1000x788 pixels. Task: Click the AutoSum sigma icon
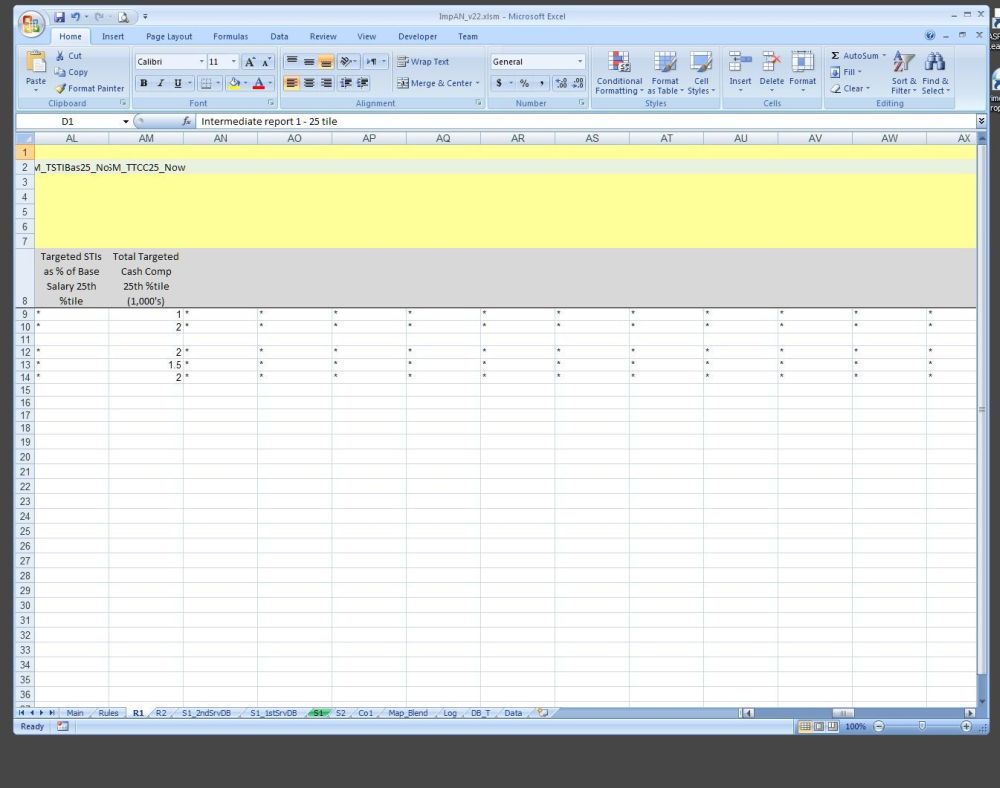pyautogui.click(x=836, y=56)
